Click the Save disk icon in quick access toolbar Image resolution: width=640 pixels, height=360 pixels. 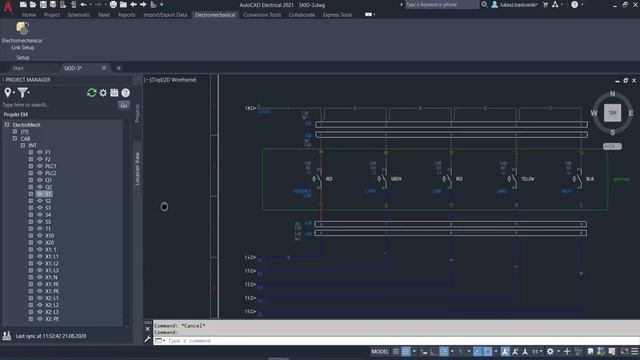[43, 4]
